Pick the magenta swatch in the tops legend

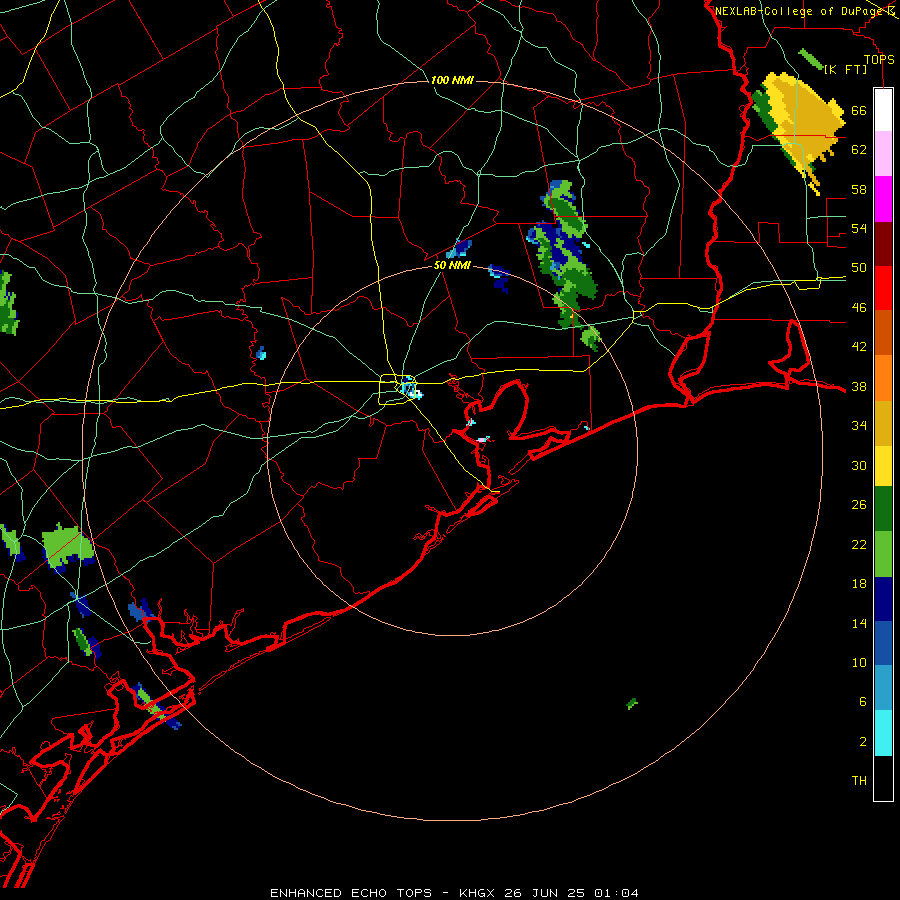pyautogui.click(x=883, y=199)
